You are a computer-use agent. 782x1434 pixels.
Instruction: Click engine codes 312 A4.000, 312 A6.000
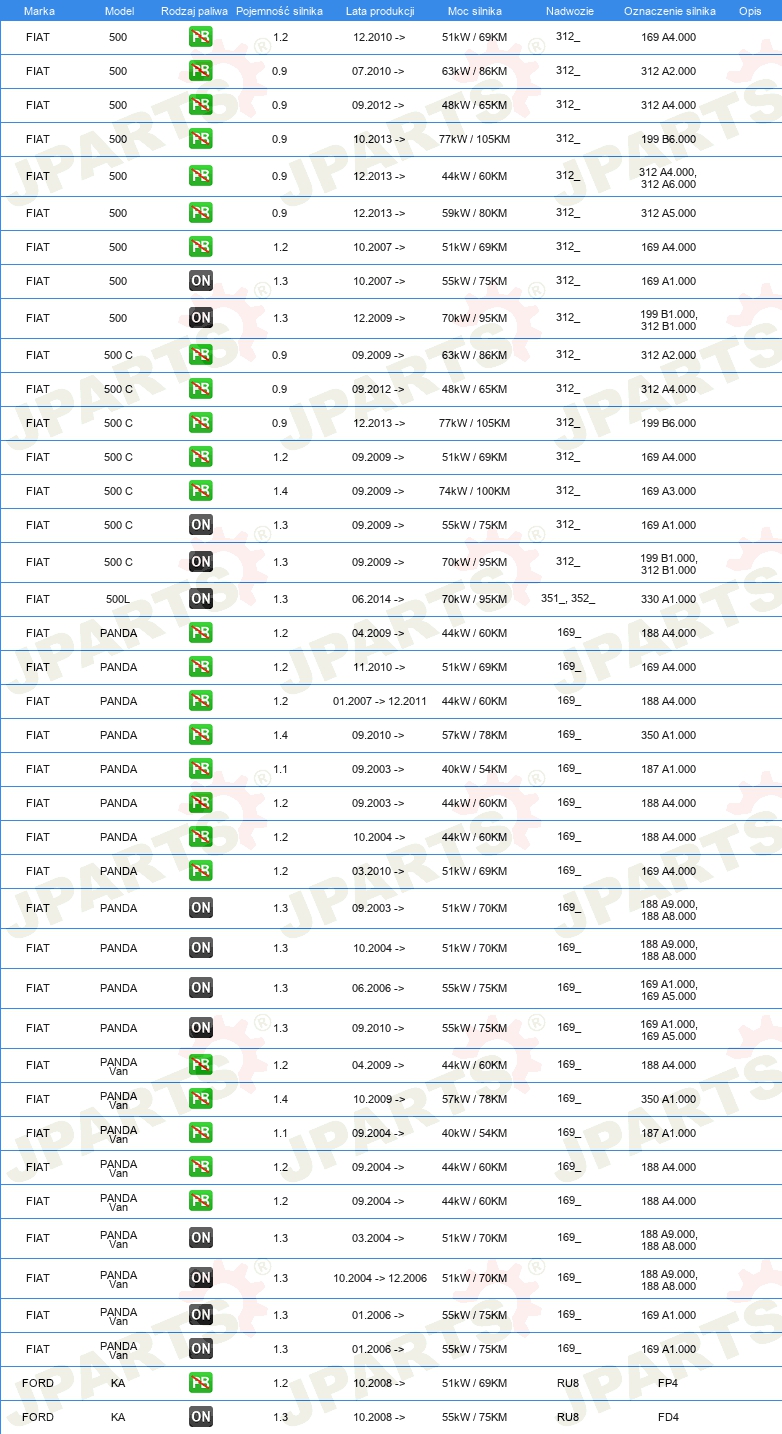(x=669, y=177)
